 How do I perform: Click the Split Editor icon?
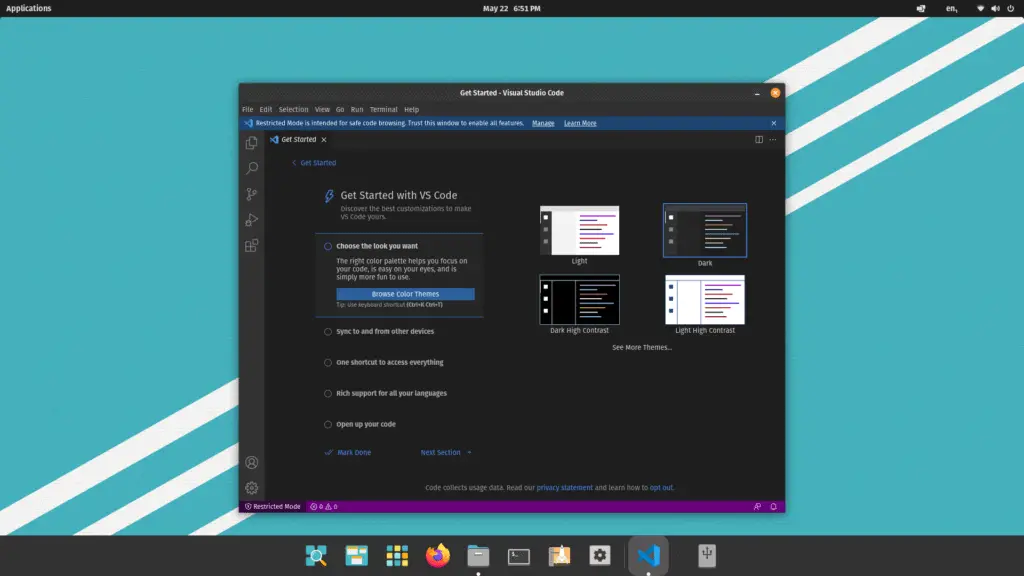(x=759, y=139)
